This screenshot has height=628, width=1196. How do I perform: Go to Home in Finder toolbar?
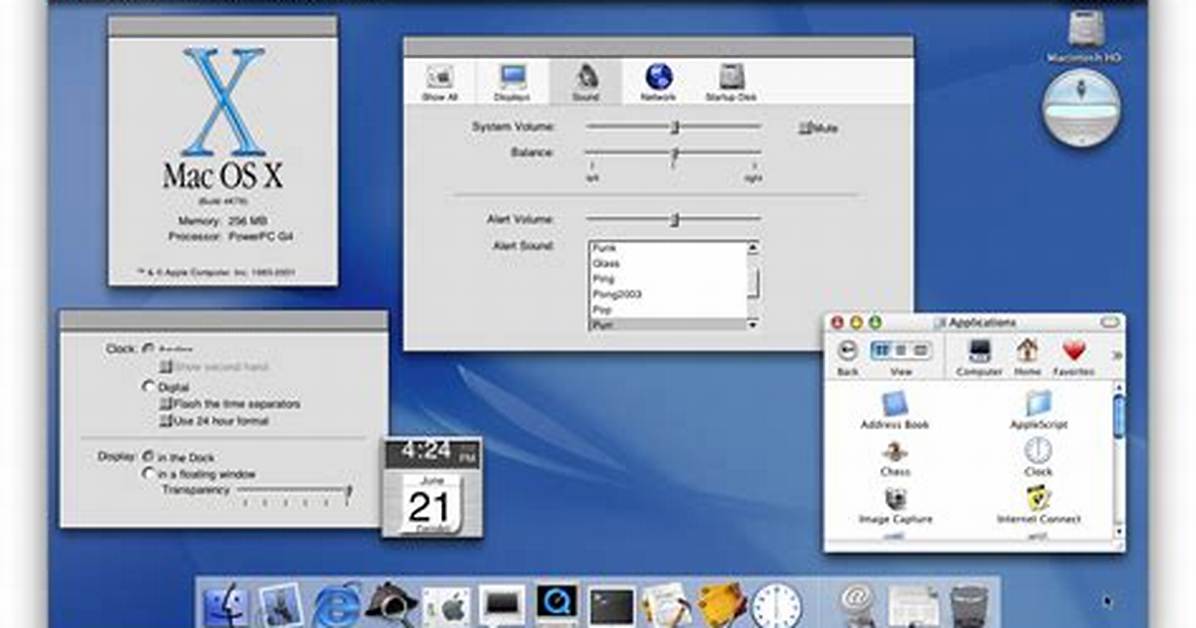pos(1027,357)
